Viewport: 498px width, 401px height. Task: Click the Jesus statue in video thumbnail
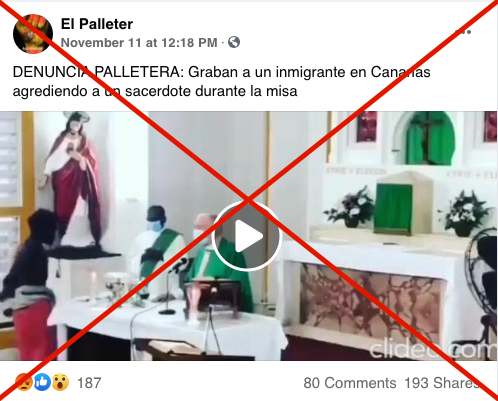[72, 179]
